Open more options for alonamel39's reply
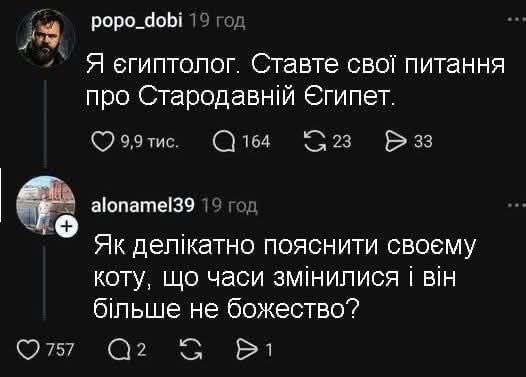526x377 pixels. tap(516, 205)
